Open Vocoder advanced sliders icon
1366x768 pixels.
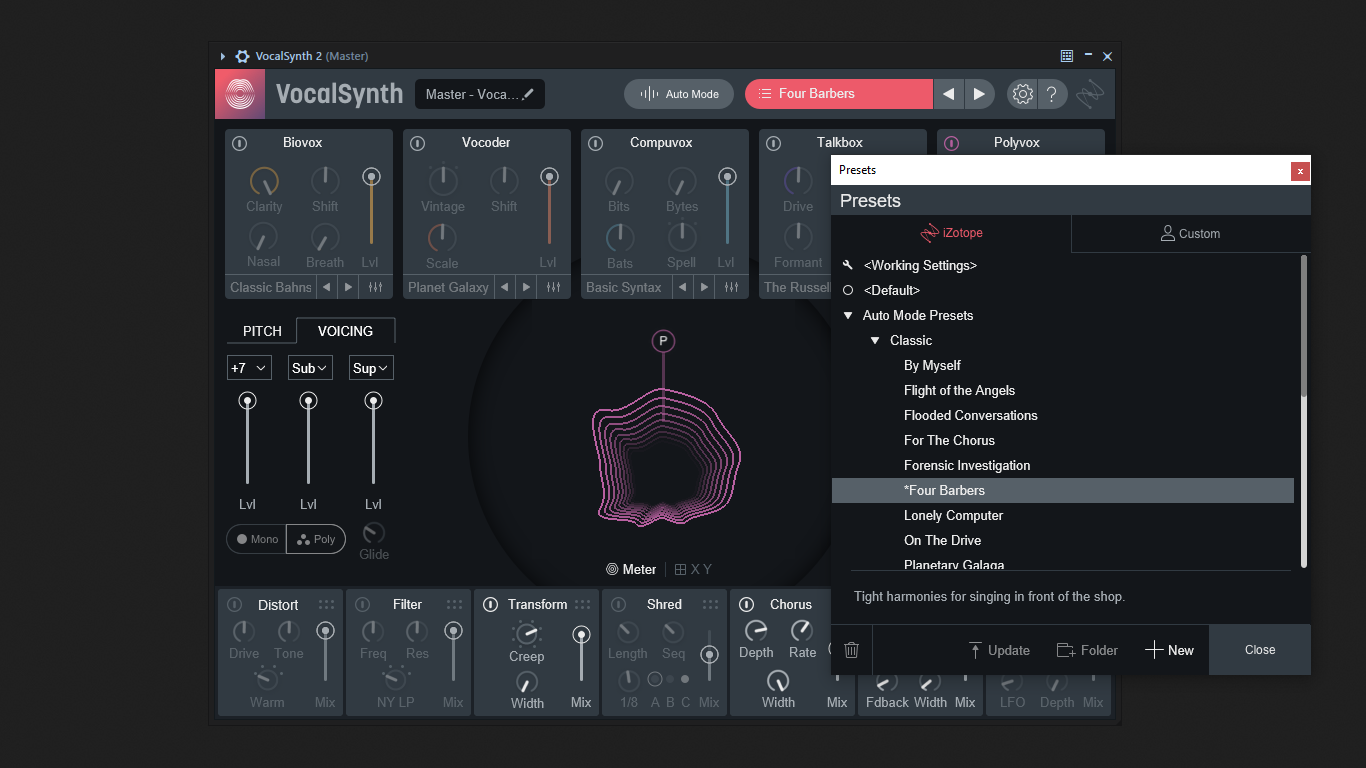click(553, 287)
